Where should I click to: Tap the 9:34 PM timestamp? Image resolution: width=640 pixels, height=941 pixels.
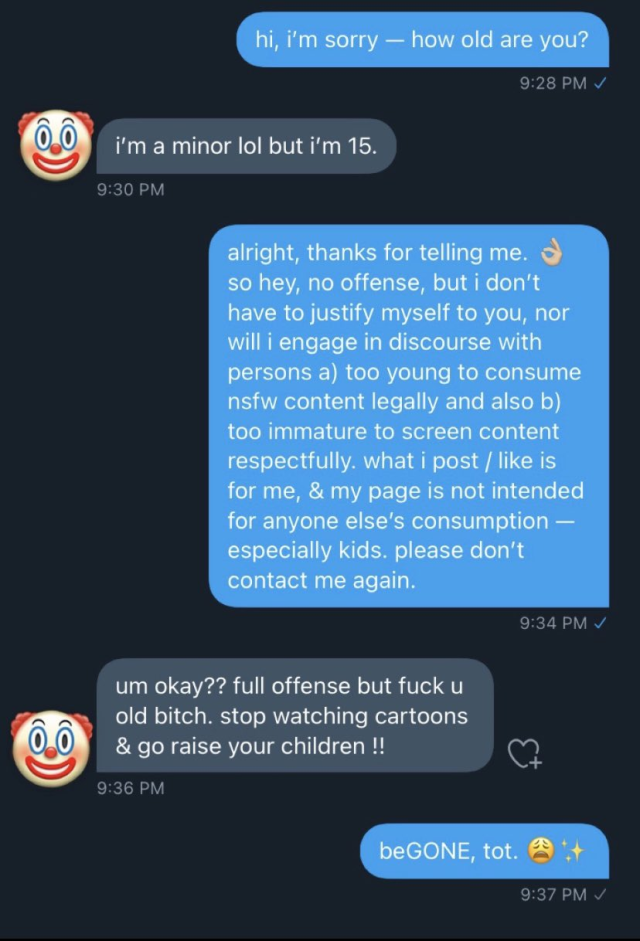(553, 623)
